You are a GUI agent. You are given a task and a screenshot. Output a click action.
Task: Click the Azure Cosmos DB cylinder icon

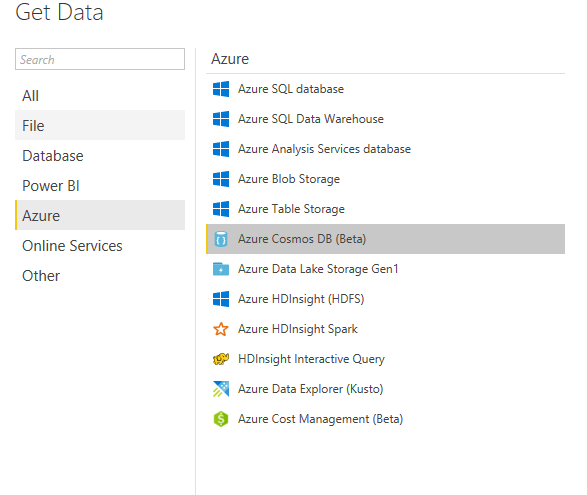(221, 239)
